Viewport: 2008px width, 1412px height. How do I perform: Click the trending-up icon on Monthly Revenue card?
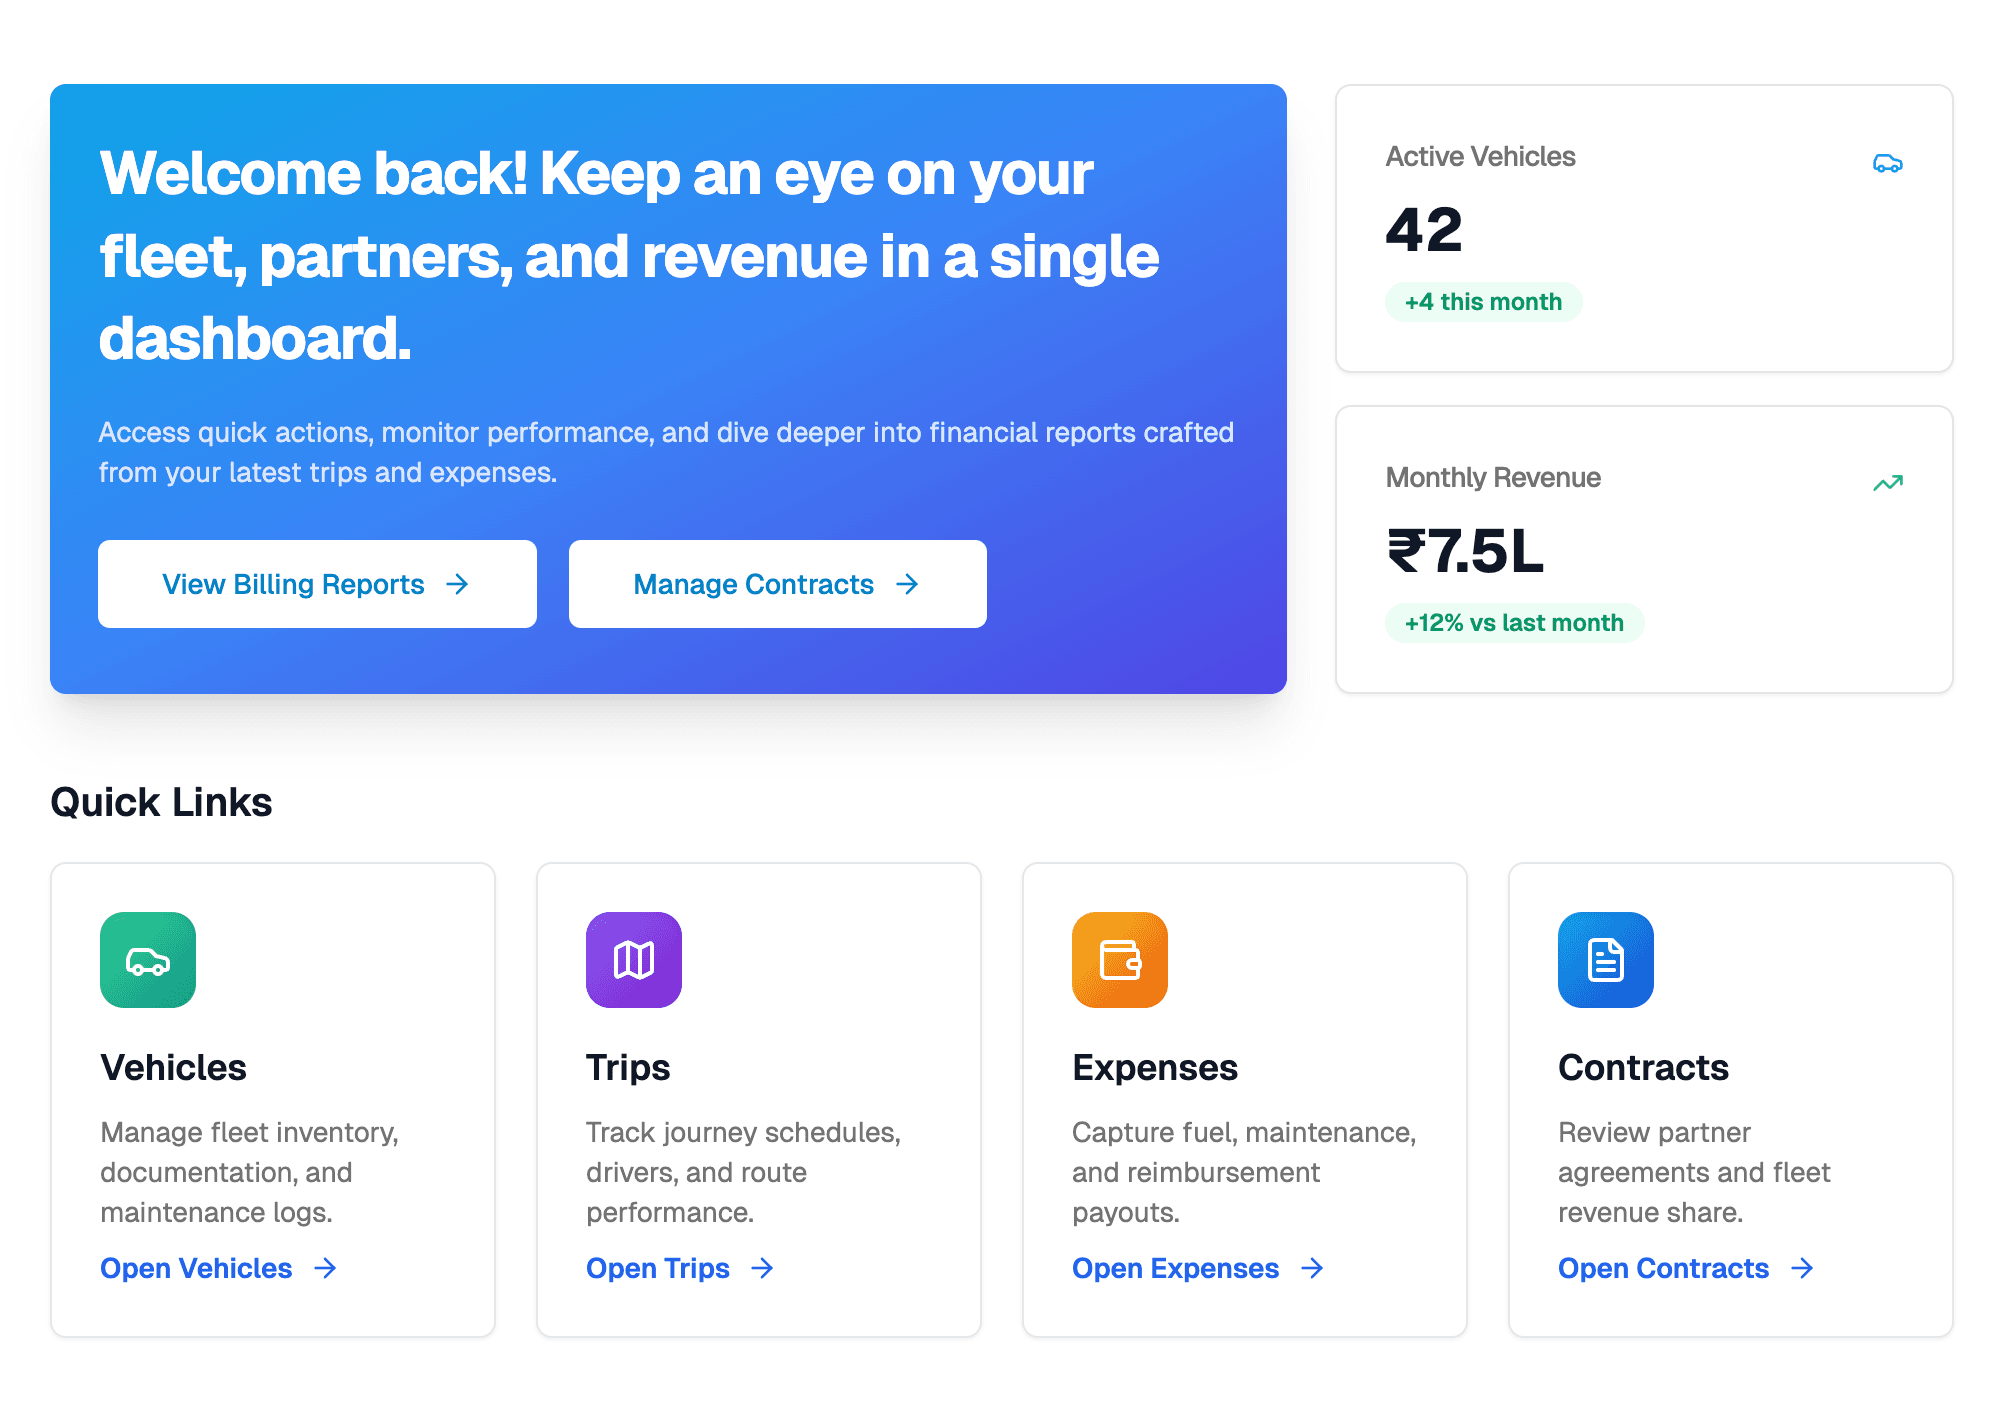(1886, 483)
